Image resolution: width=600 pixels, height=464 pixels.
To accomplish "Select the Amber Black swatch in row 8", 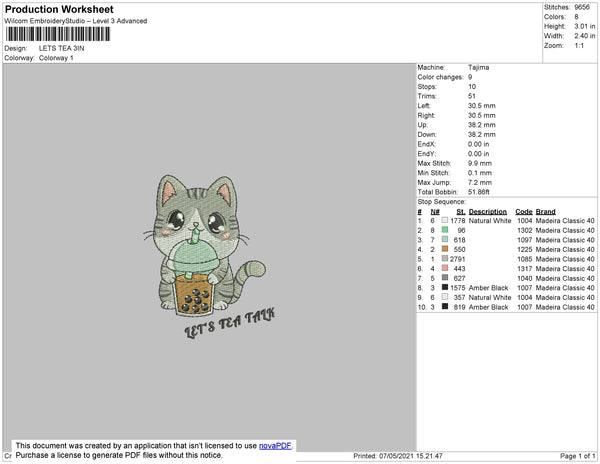I will [x=445, y=287].
